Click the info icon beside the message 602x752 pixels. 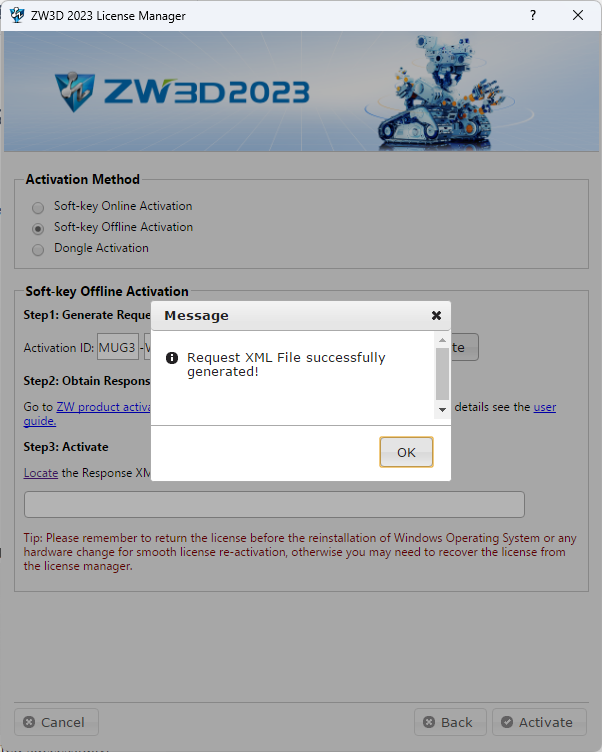tap(172, 358)
